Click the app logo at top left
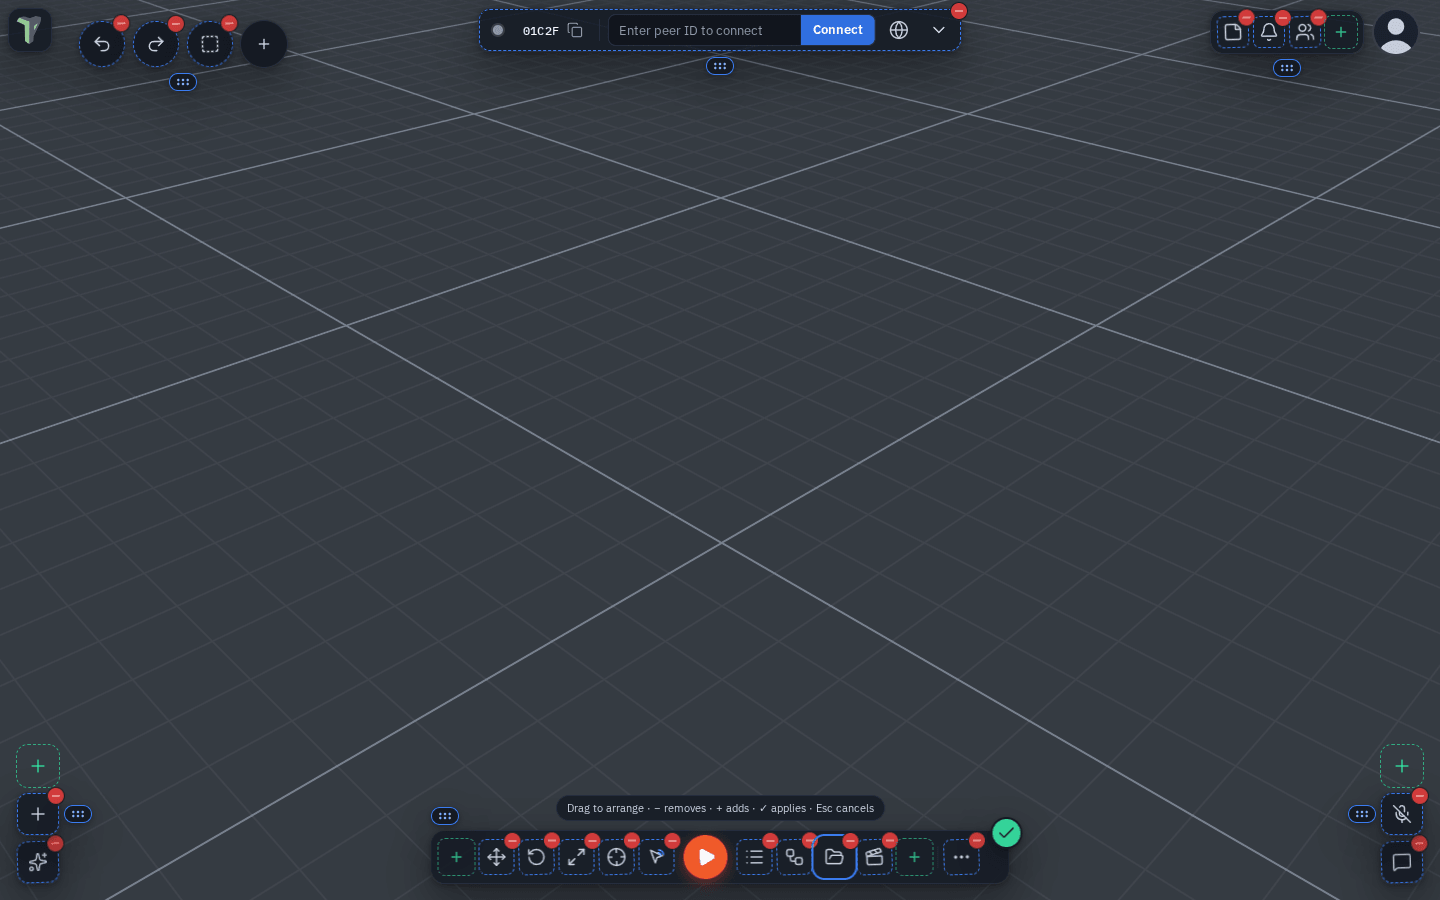 tap(30, 30)
